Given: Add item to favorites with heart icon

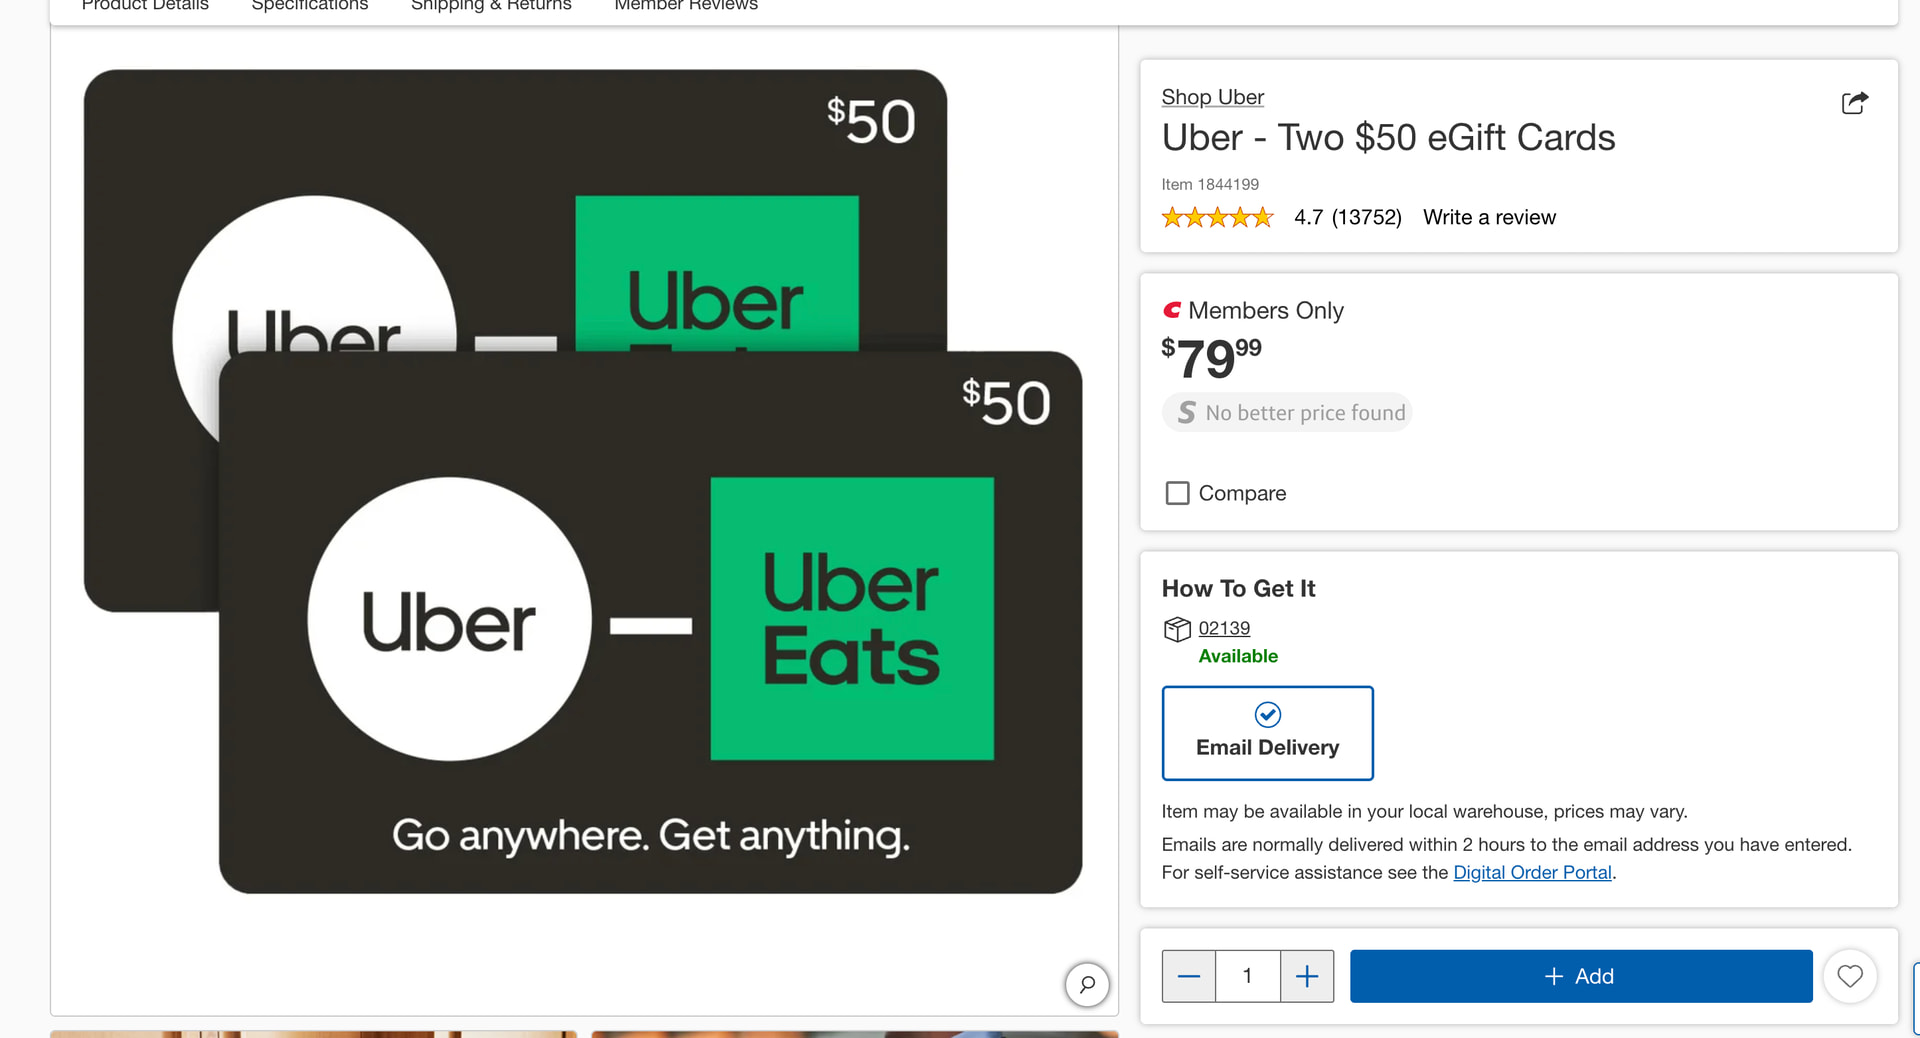Looking at the screenshot, I should point(1849,976).
